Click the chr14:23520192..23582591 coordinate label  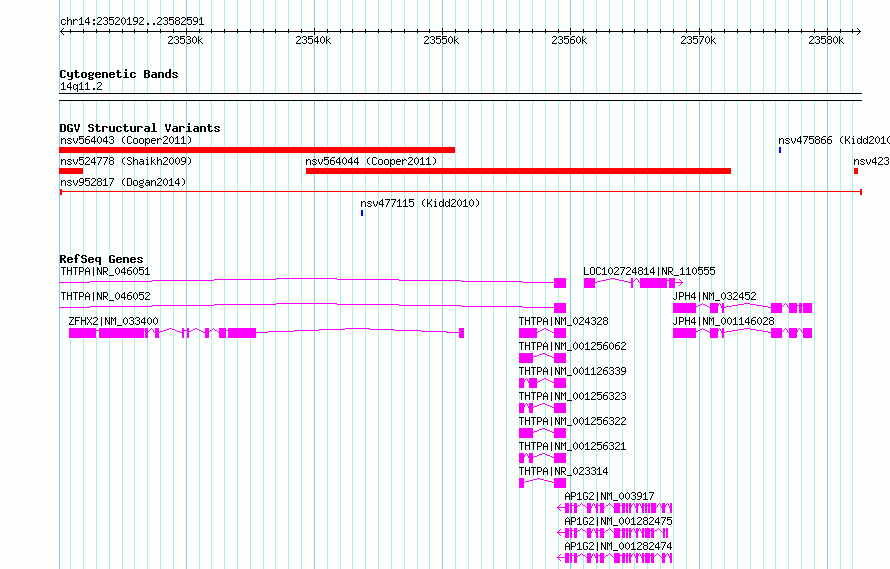pos(132,21)
